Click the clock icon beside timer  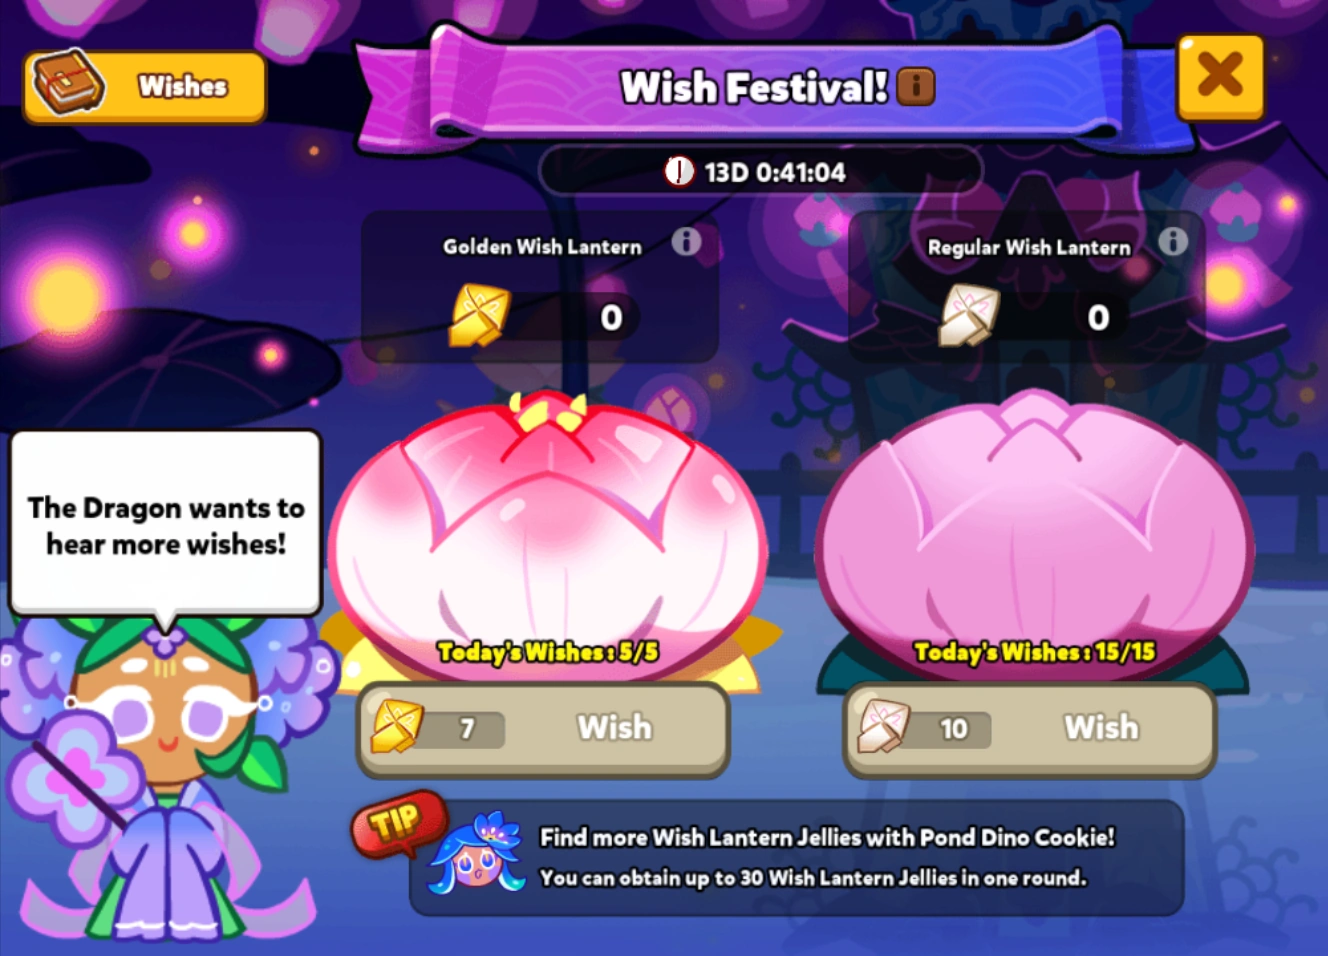(x=680, y=172)
